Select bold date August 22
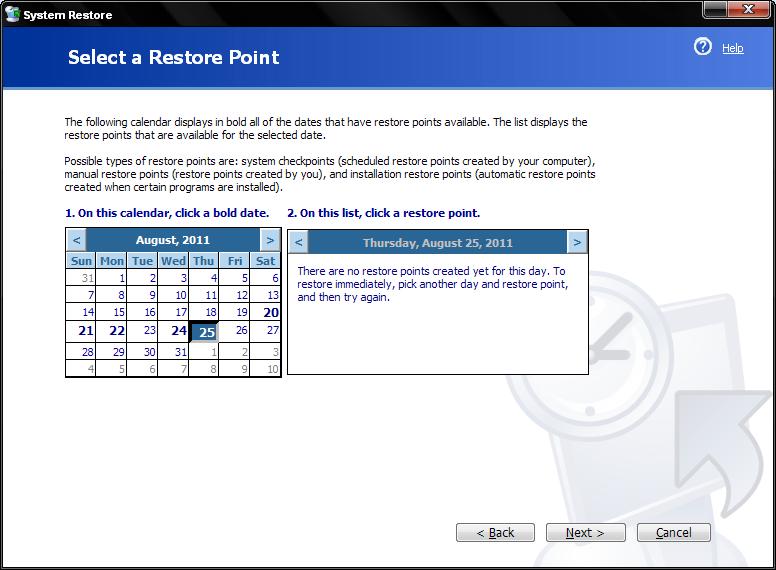This screenshot has width=776, height=570. click(117, 331)
